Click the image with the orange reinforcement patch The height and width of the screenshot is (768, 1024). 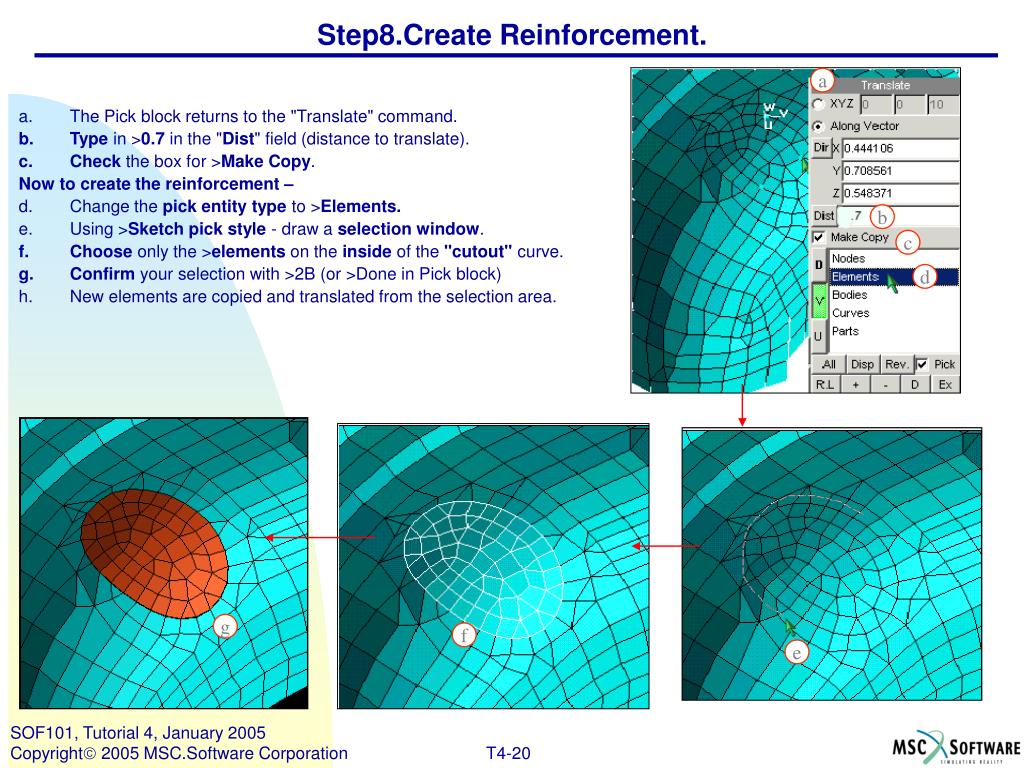(x=163, y=563)
